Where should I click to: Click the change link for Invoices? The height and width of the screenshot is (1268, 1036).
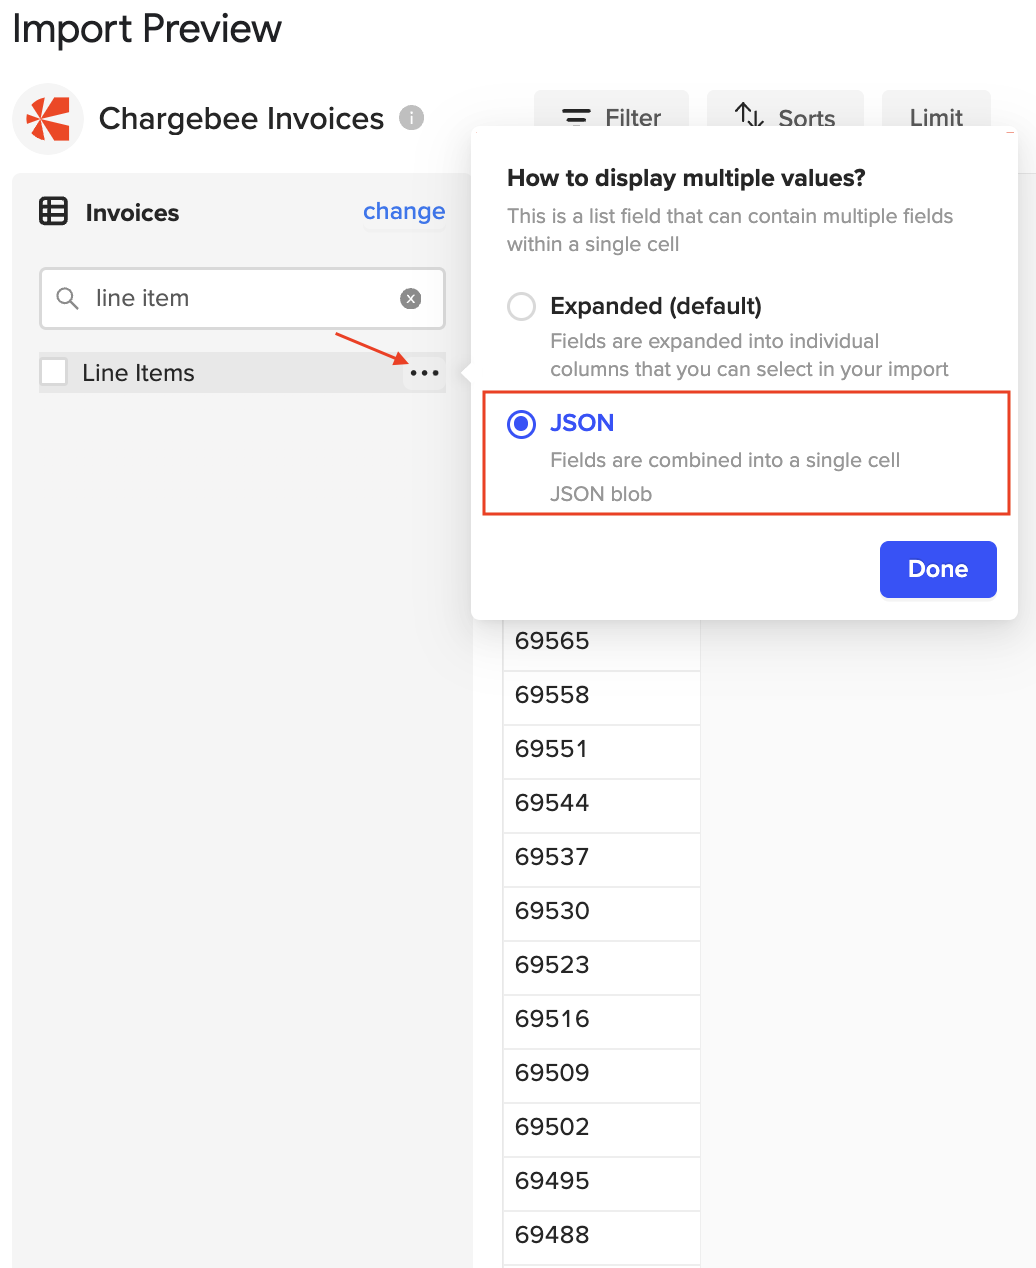[x=404, y=211]
